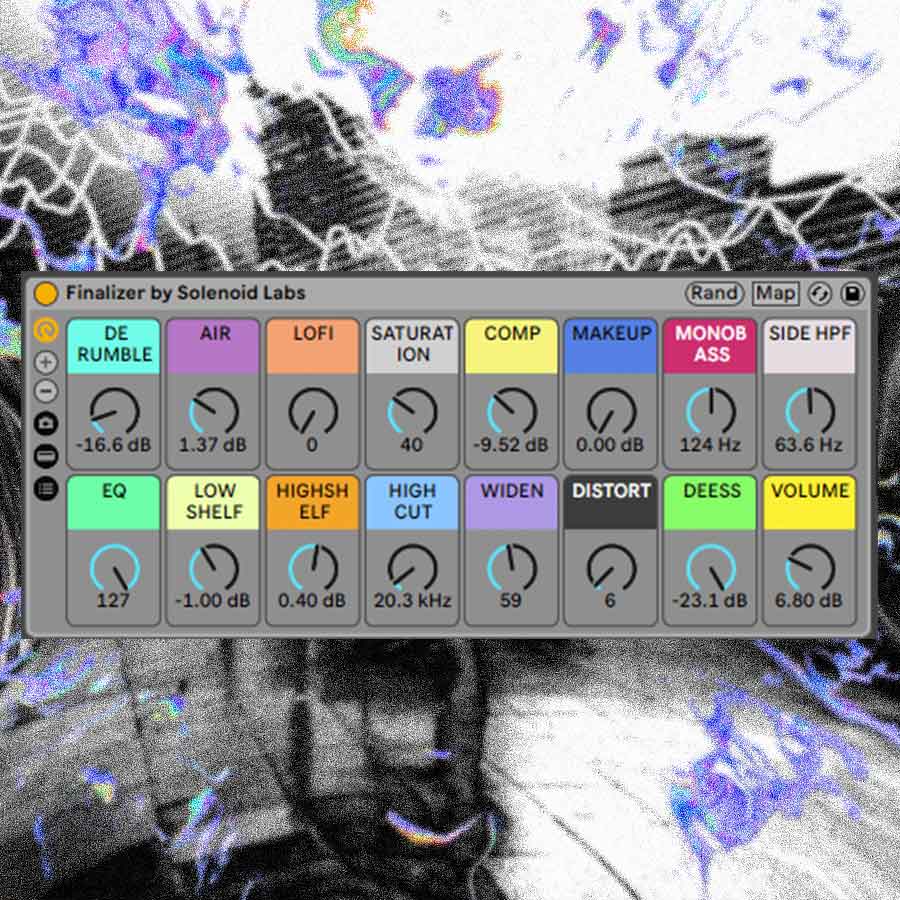Click the plus icon to show more macros

45,361
